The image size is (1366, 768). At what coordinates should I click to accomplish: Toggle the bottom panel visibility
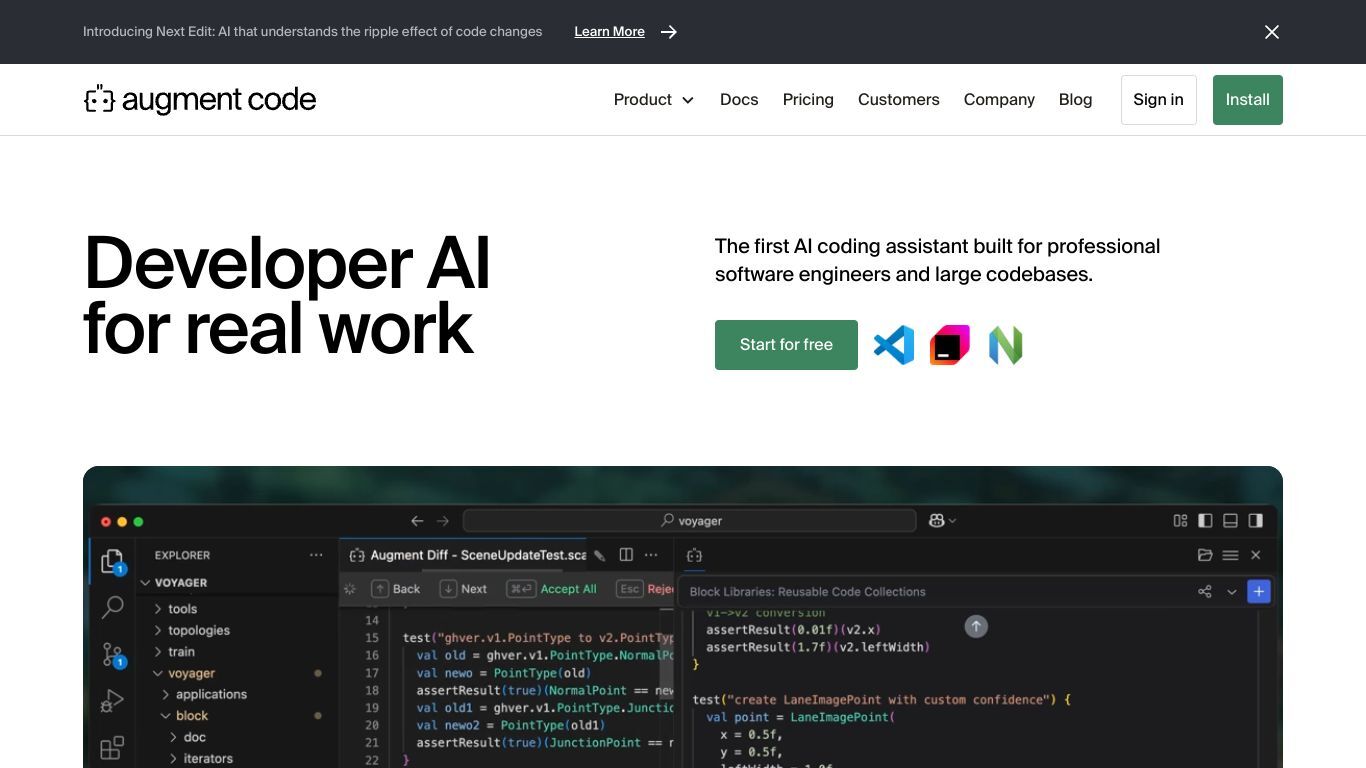[x=1231, y=521]
